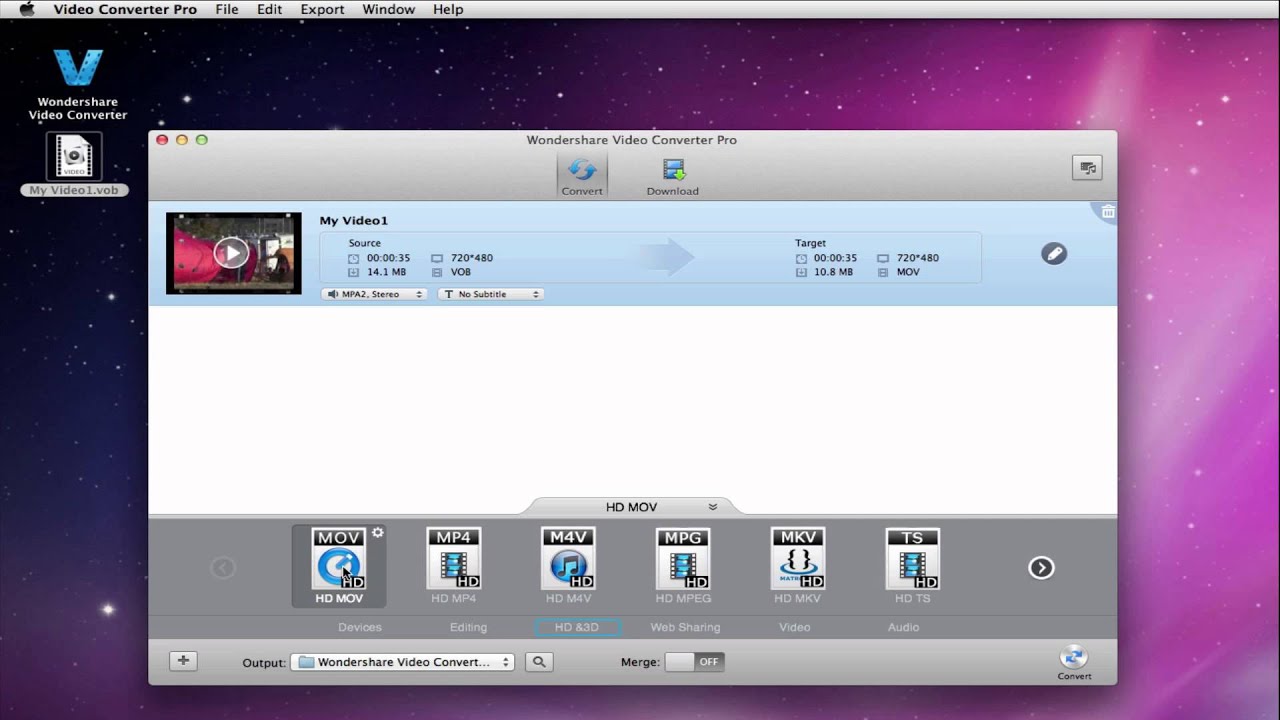Screen dimensions: 1280x720
Task: Go to previous formats with left arrow
Action: (x=223, y=568)
